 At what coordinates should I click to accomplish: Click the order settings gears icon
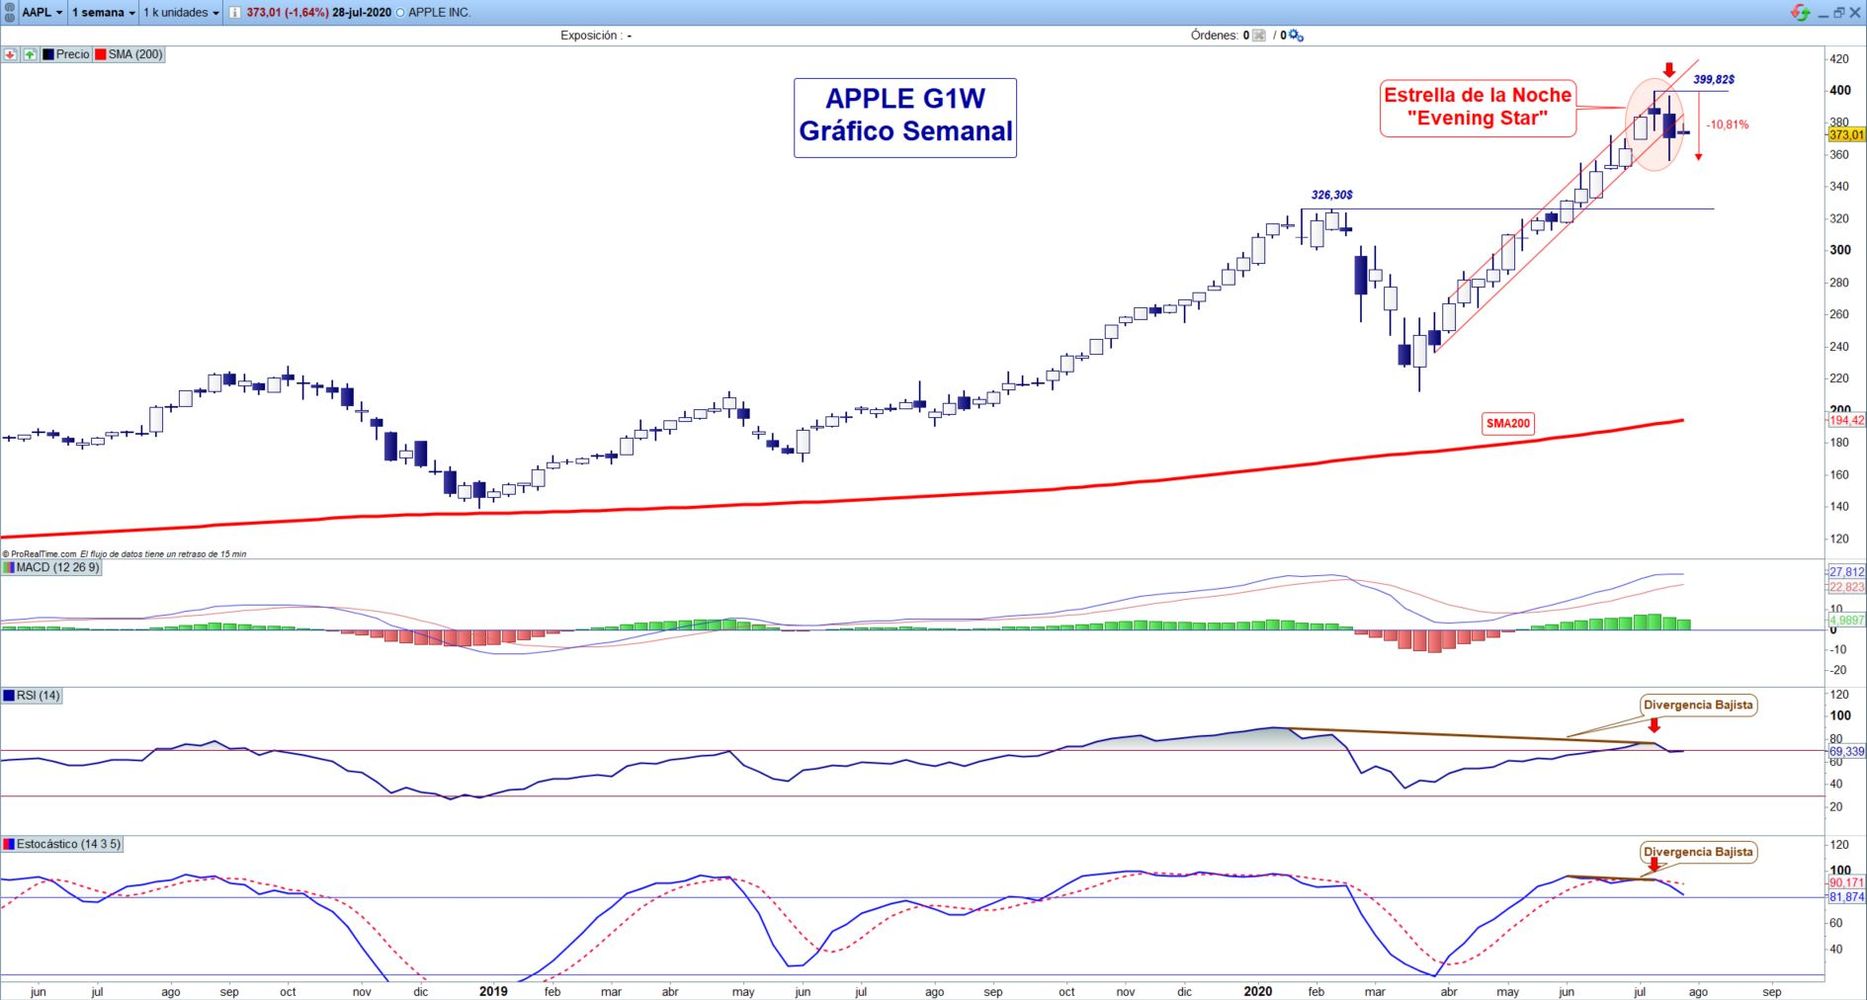pos(1296,36)
